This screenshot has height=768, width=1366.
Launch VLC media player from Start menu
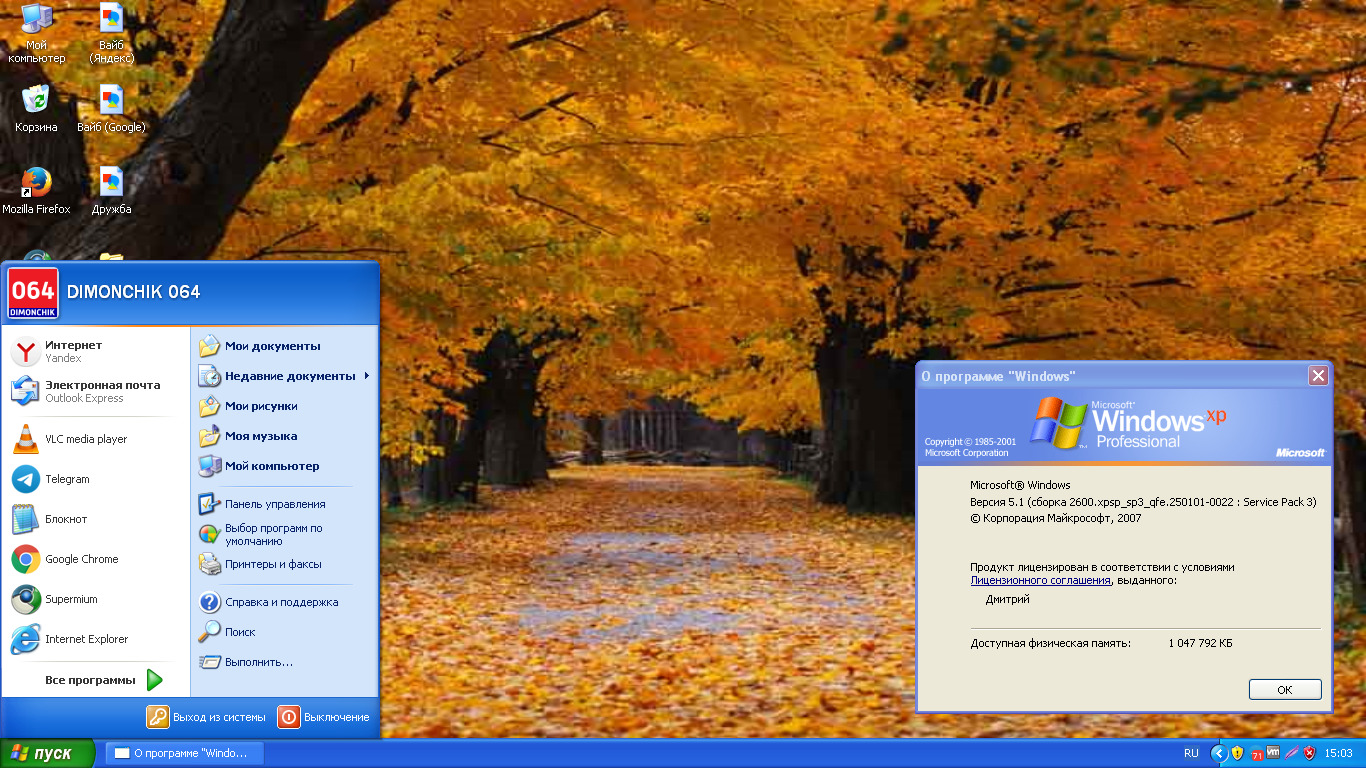[85, 439]
